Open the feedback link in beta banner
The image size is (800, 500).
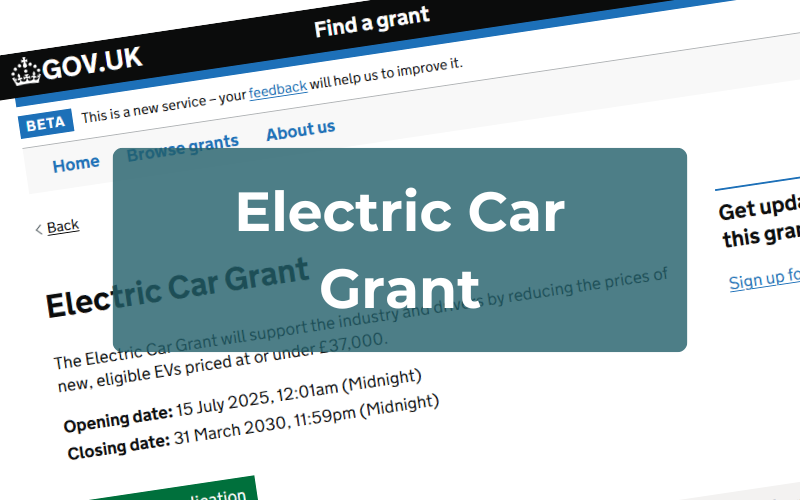tap(277, 89)
